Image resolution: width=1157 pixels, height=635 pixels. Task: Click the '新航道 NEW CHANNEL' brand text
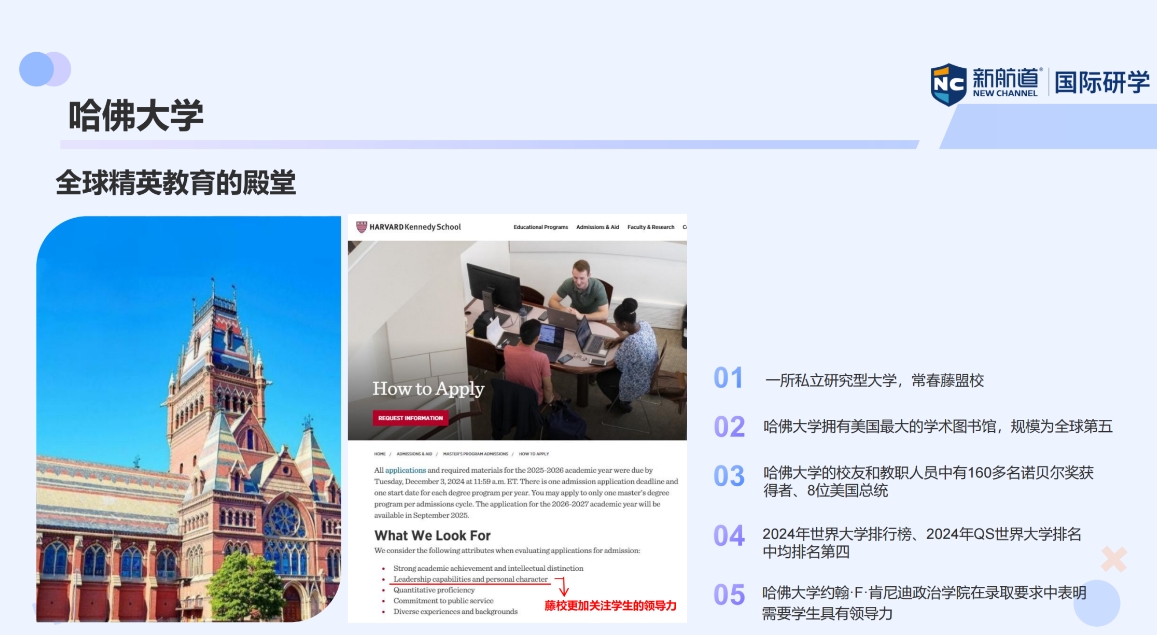click(x=1006, y=82)
